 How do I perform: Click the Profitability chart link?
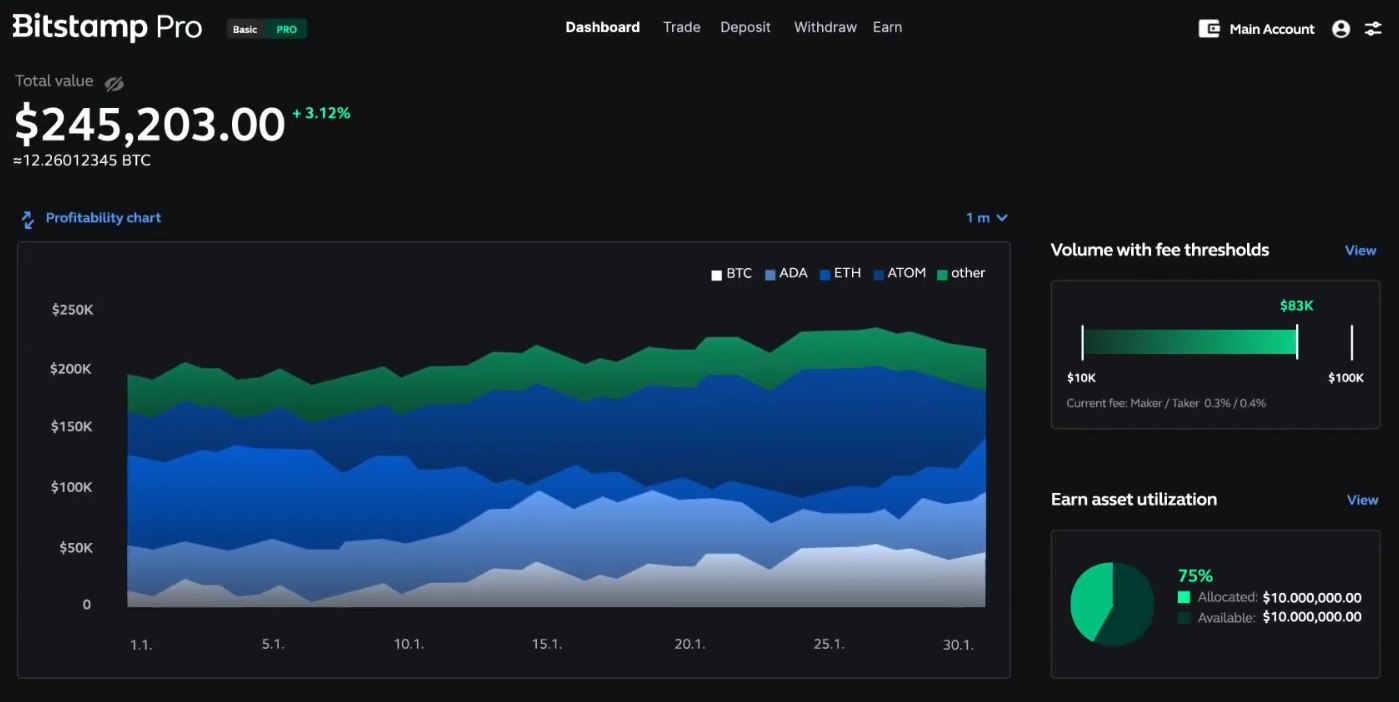pos(103,218)
